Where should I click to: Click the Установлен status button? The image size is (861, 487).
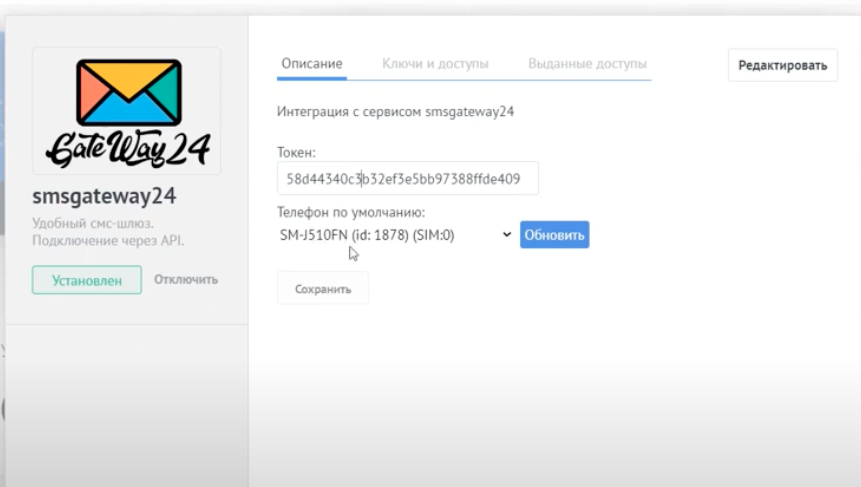pos(87,281)
